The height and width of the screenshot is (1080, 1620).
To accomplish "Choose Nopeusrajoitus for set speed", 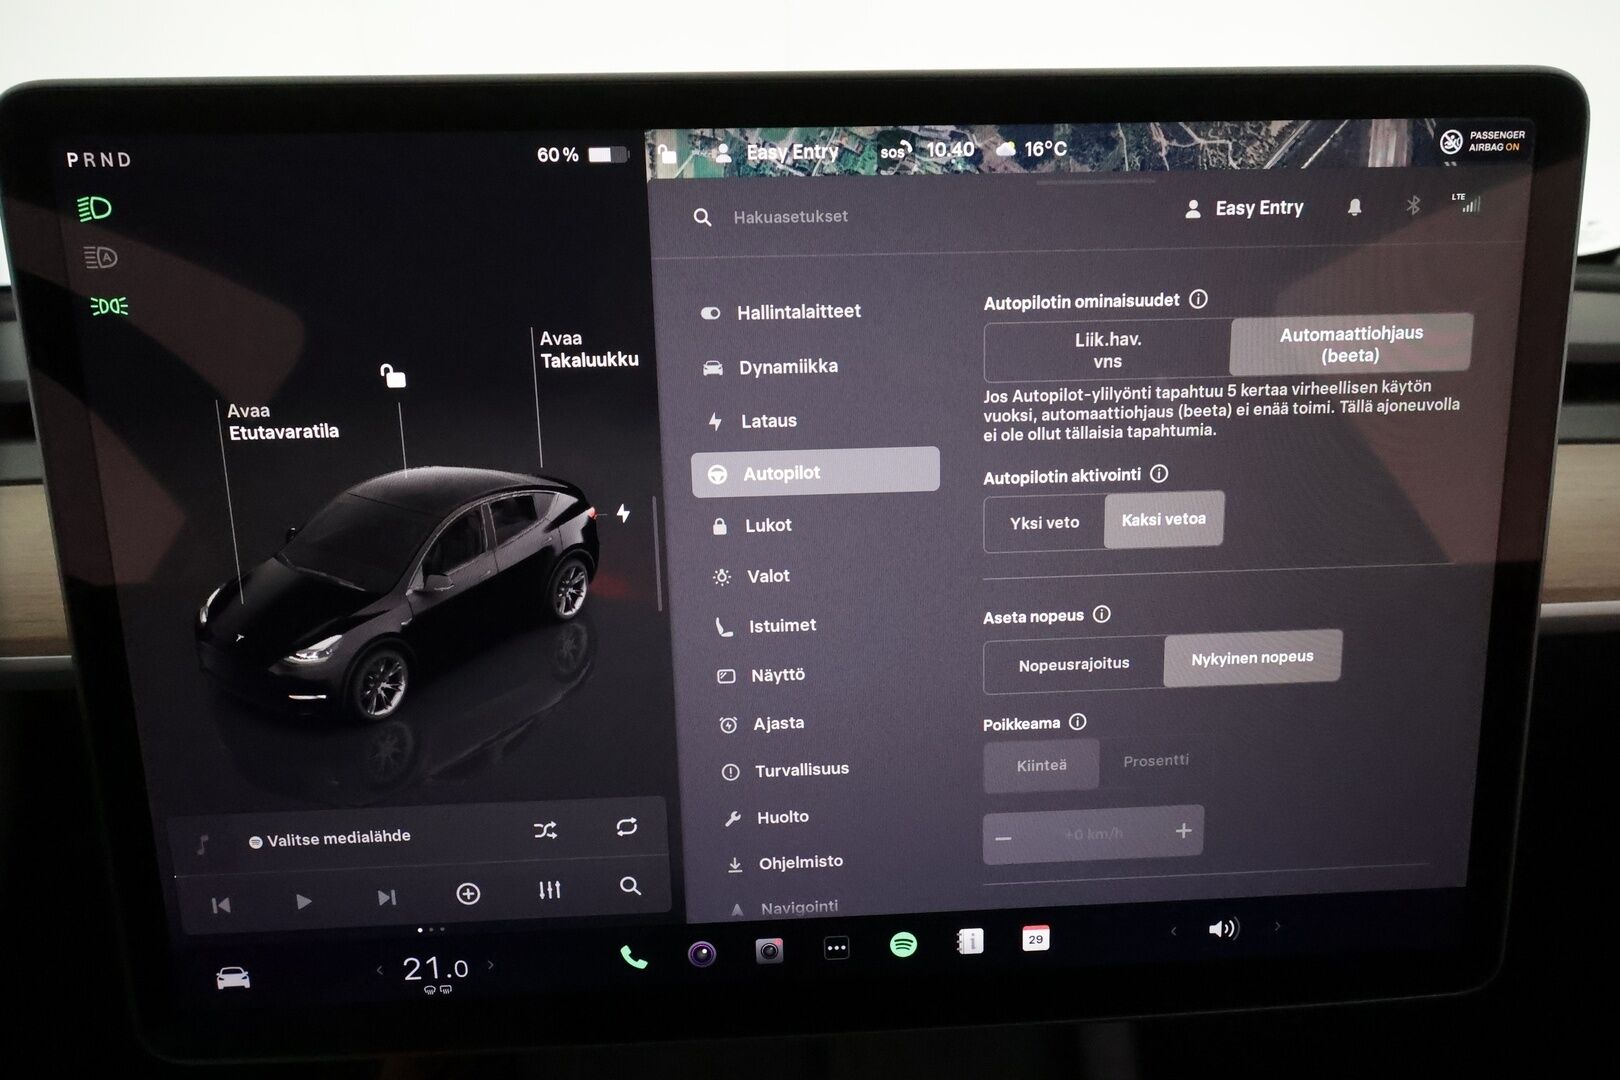I will point(1073,664).
